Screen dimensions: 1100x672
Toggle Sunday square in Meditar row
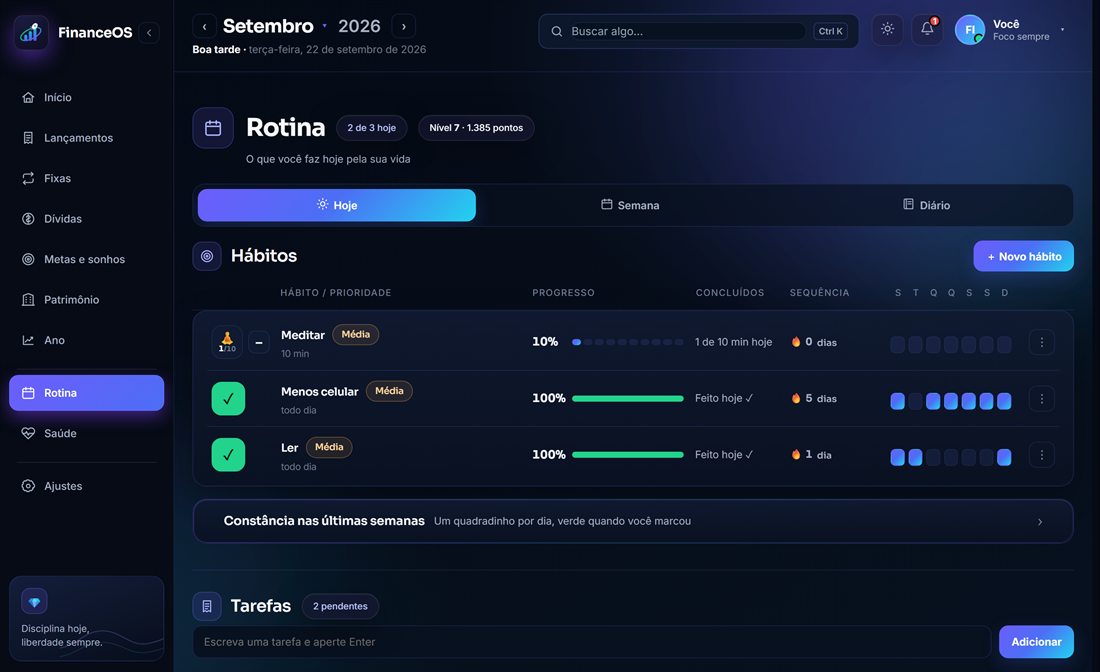click(1005, 344)
